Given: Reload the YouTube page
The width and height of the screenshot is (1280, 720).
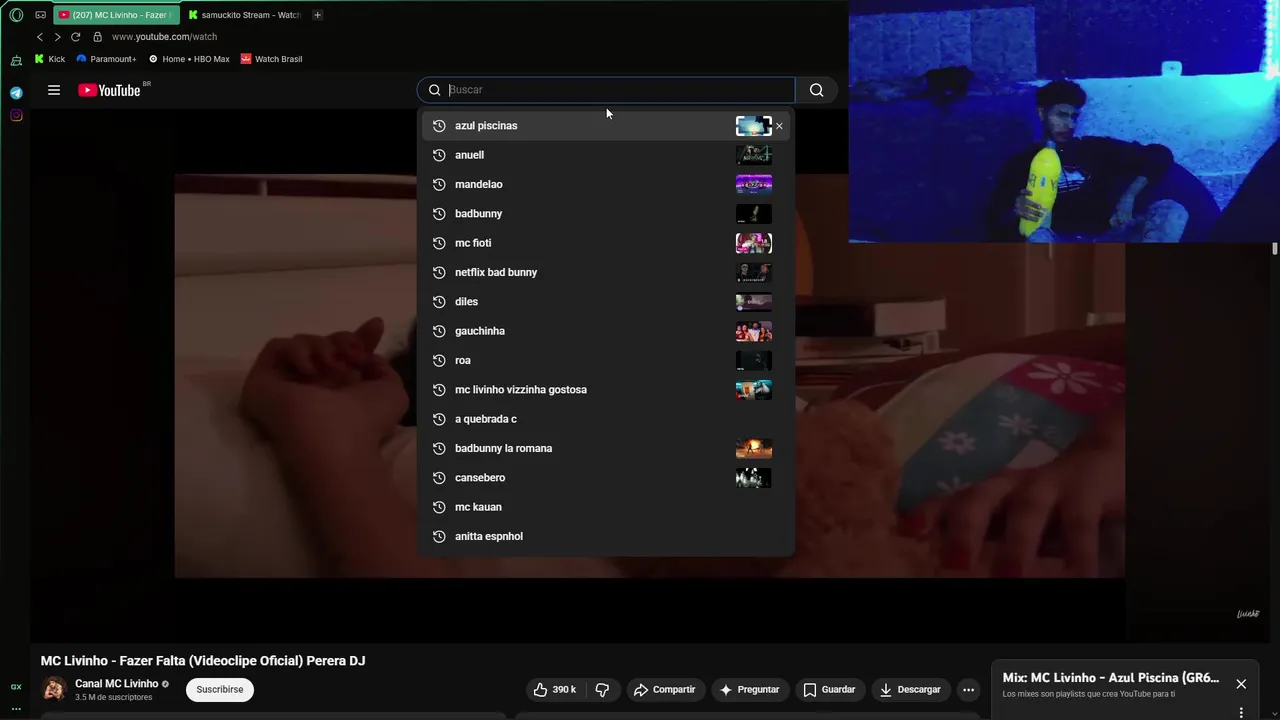Looking at the screenshot, I should (75, 37).
